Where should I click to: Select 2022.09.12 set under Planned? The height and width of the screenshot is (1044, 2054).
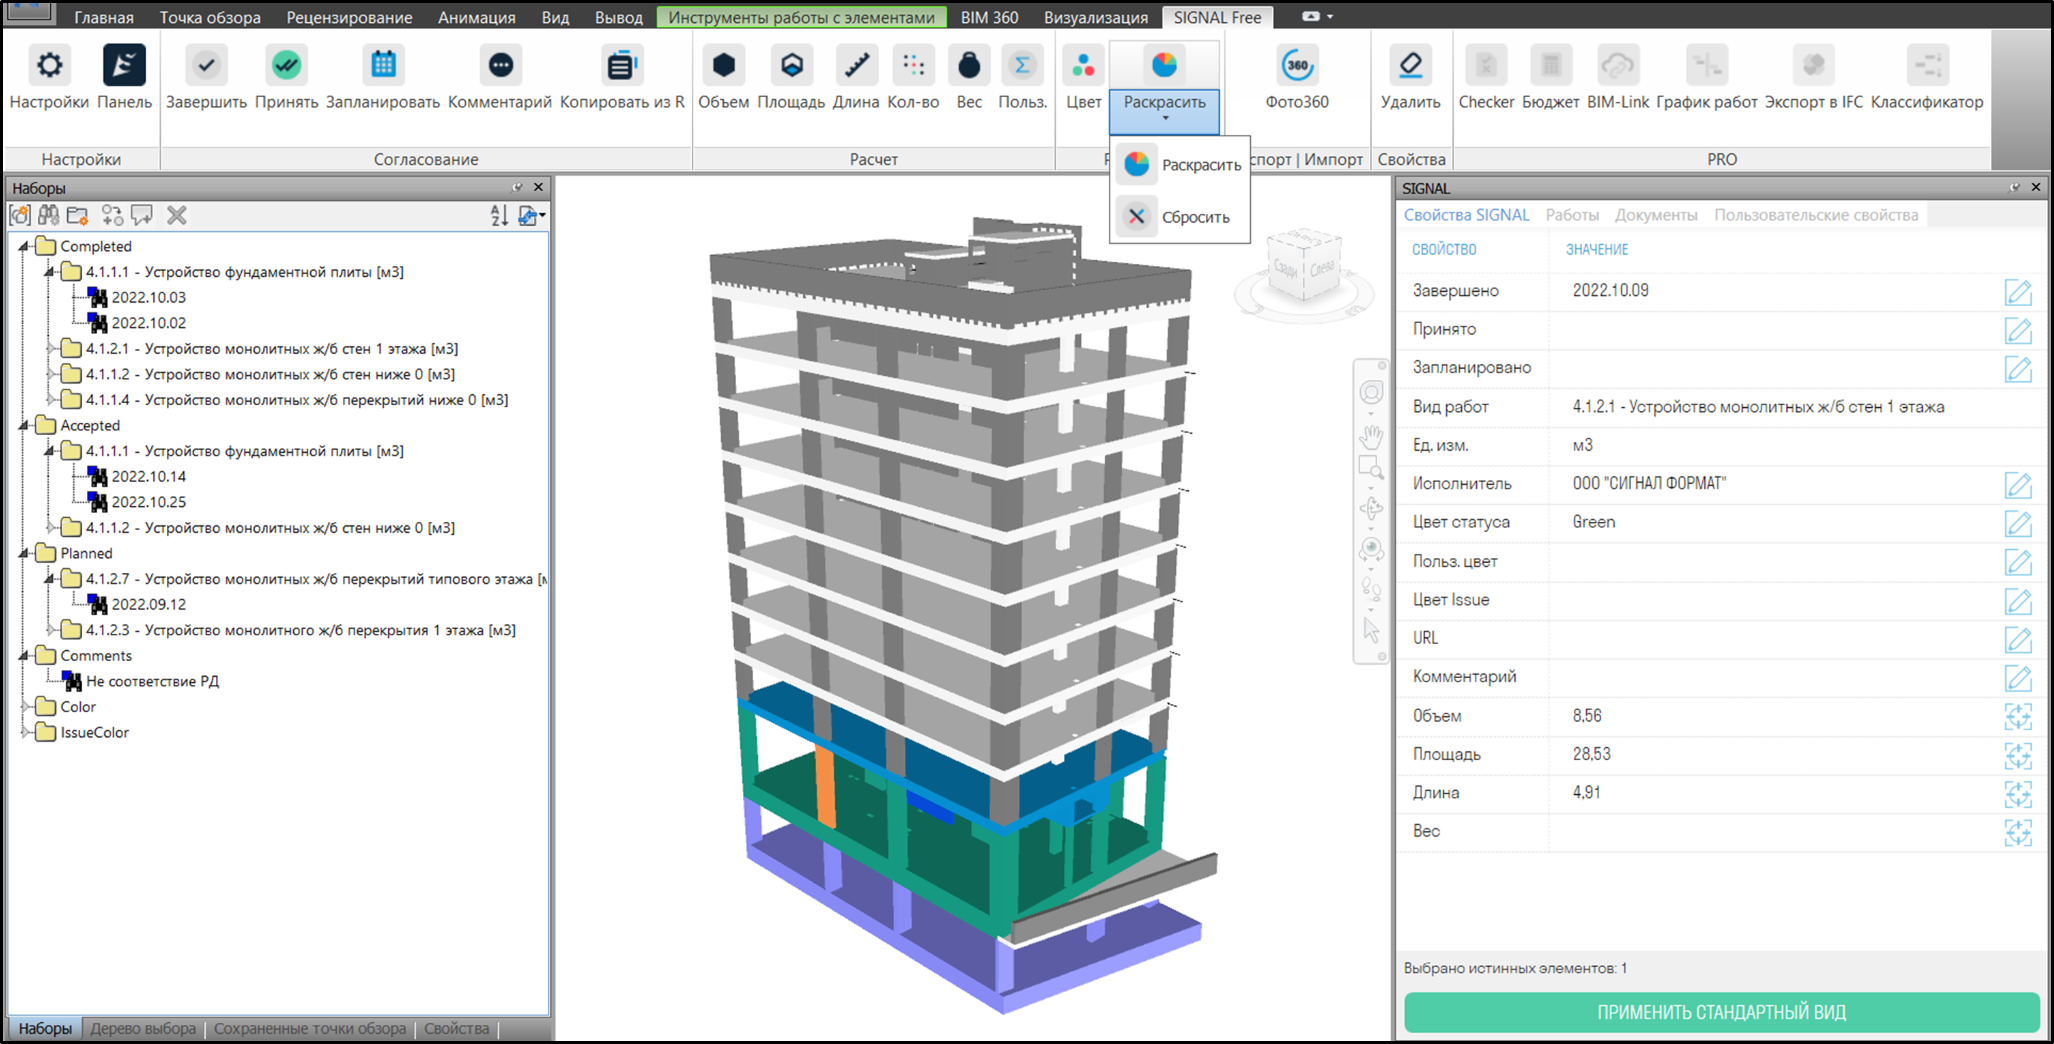148,604
